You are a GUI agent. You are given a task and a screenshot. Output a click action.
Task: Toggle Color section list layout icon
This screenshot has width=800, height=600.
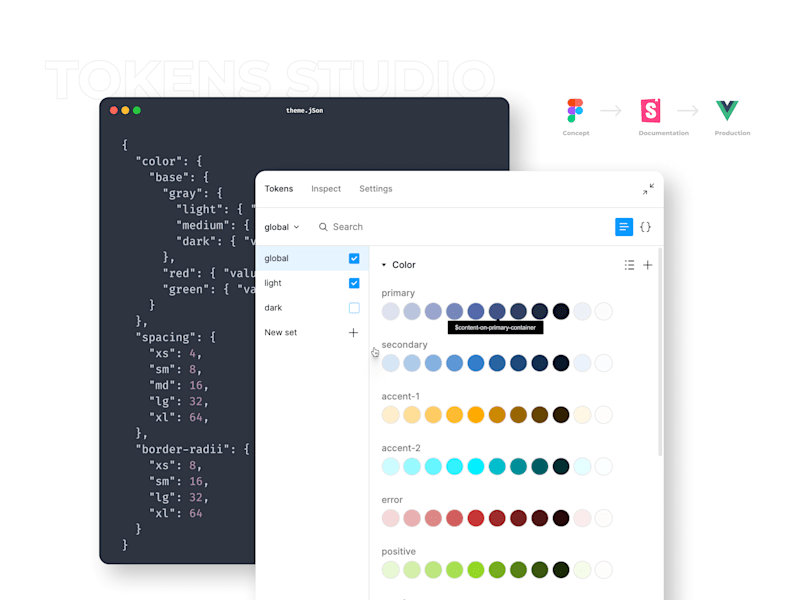click(x=629, y=265)
